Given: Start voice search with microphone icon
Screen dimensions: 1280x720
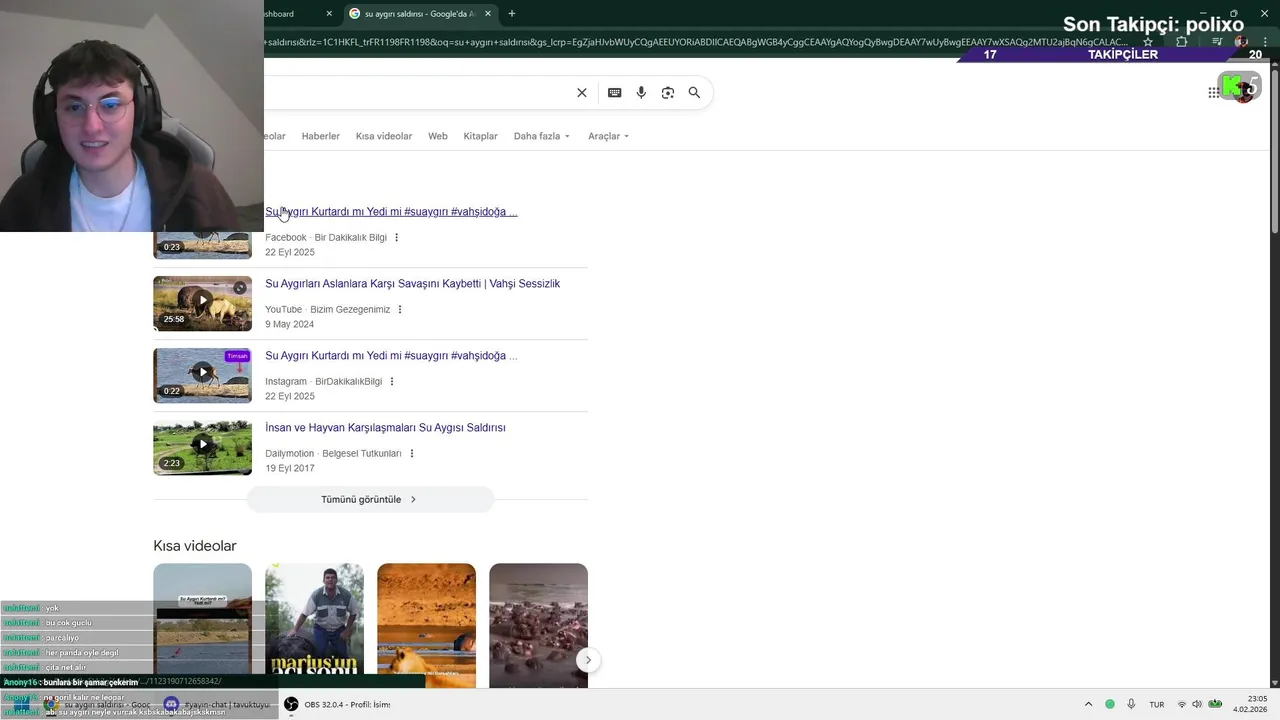Looking at the screenshot, I should click(641, 93).
